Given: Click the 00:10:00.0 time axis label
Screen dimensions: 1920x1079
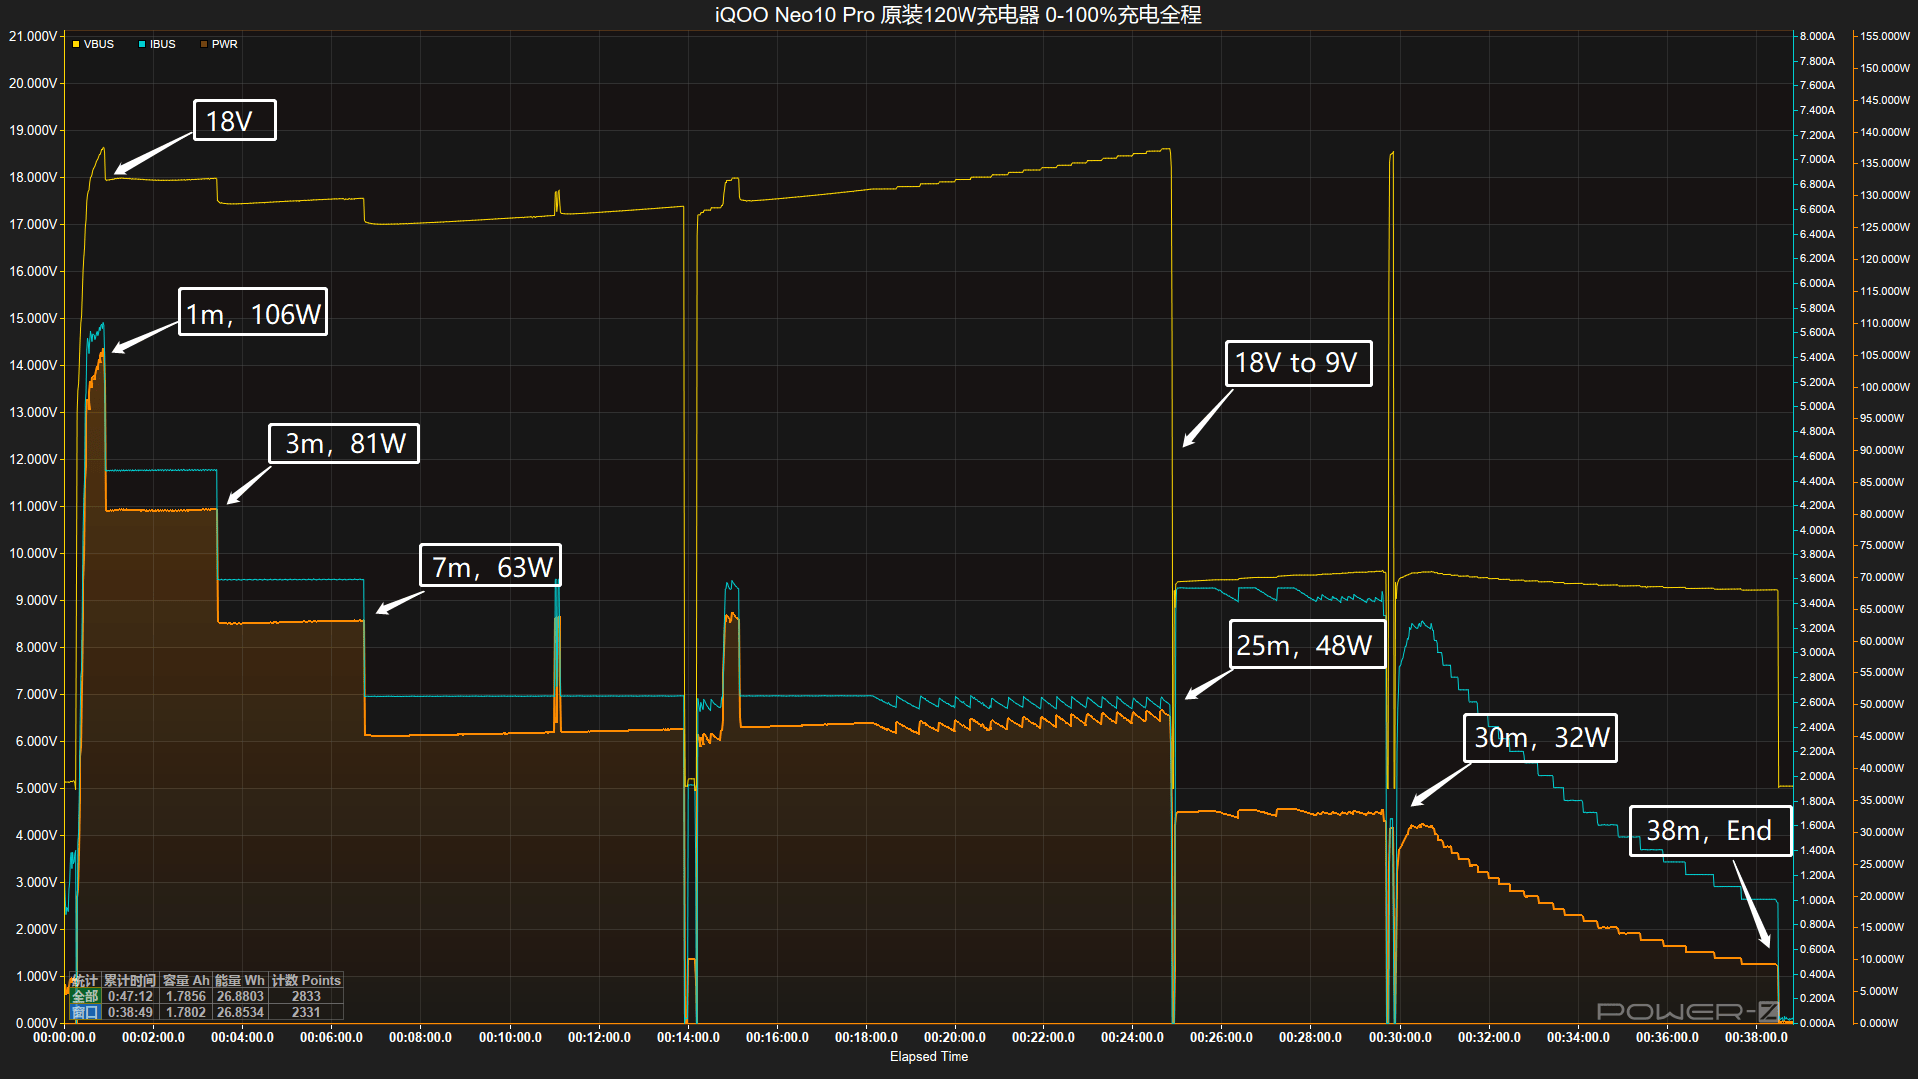Looking at the screenshot, I should 510,1037.
